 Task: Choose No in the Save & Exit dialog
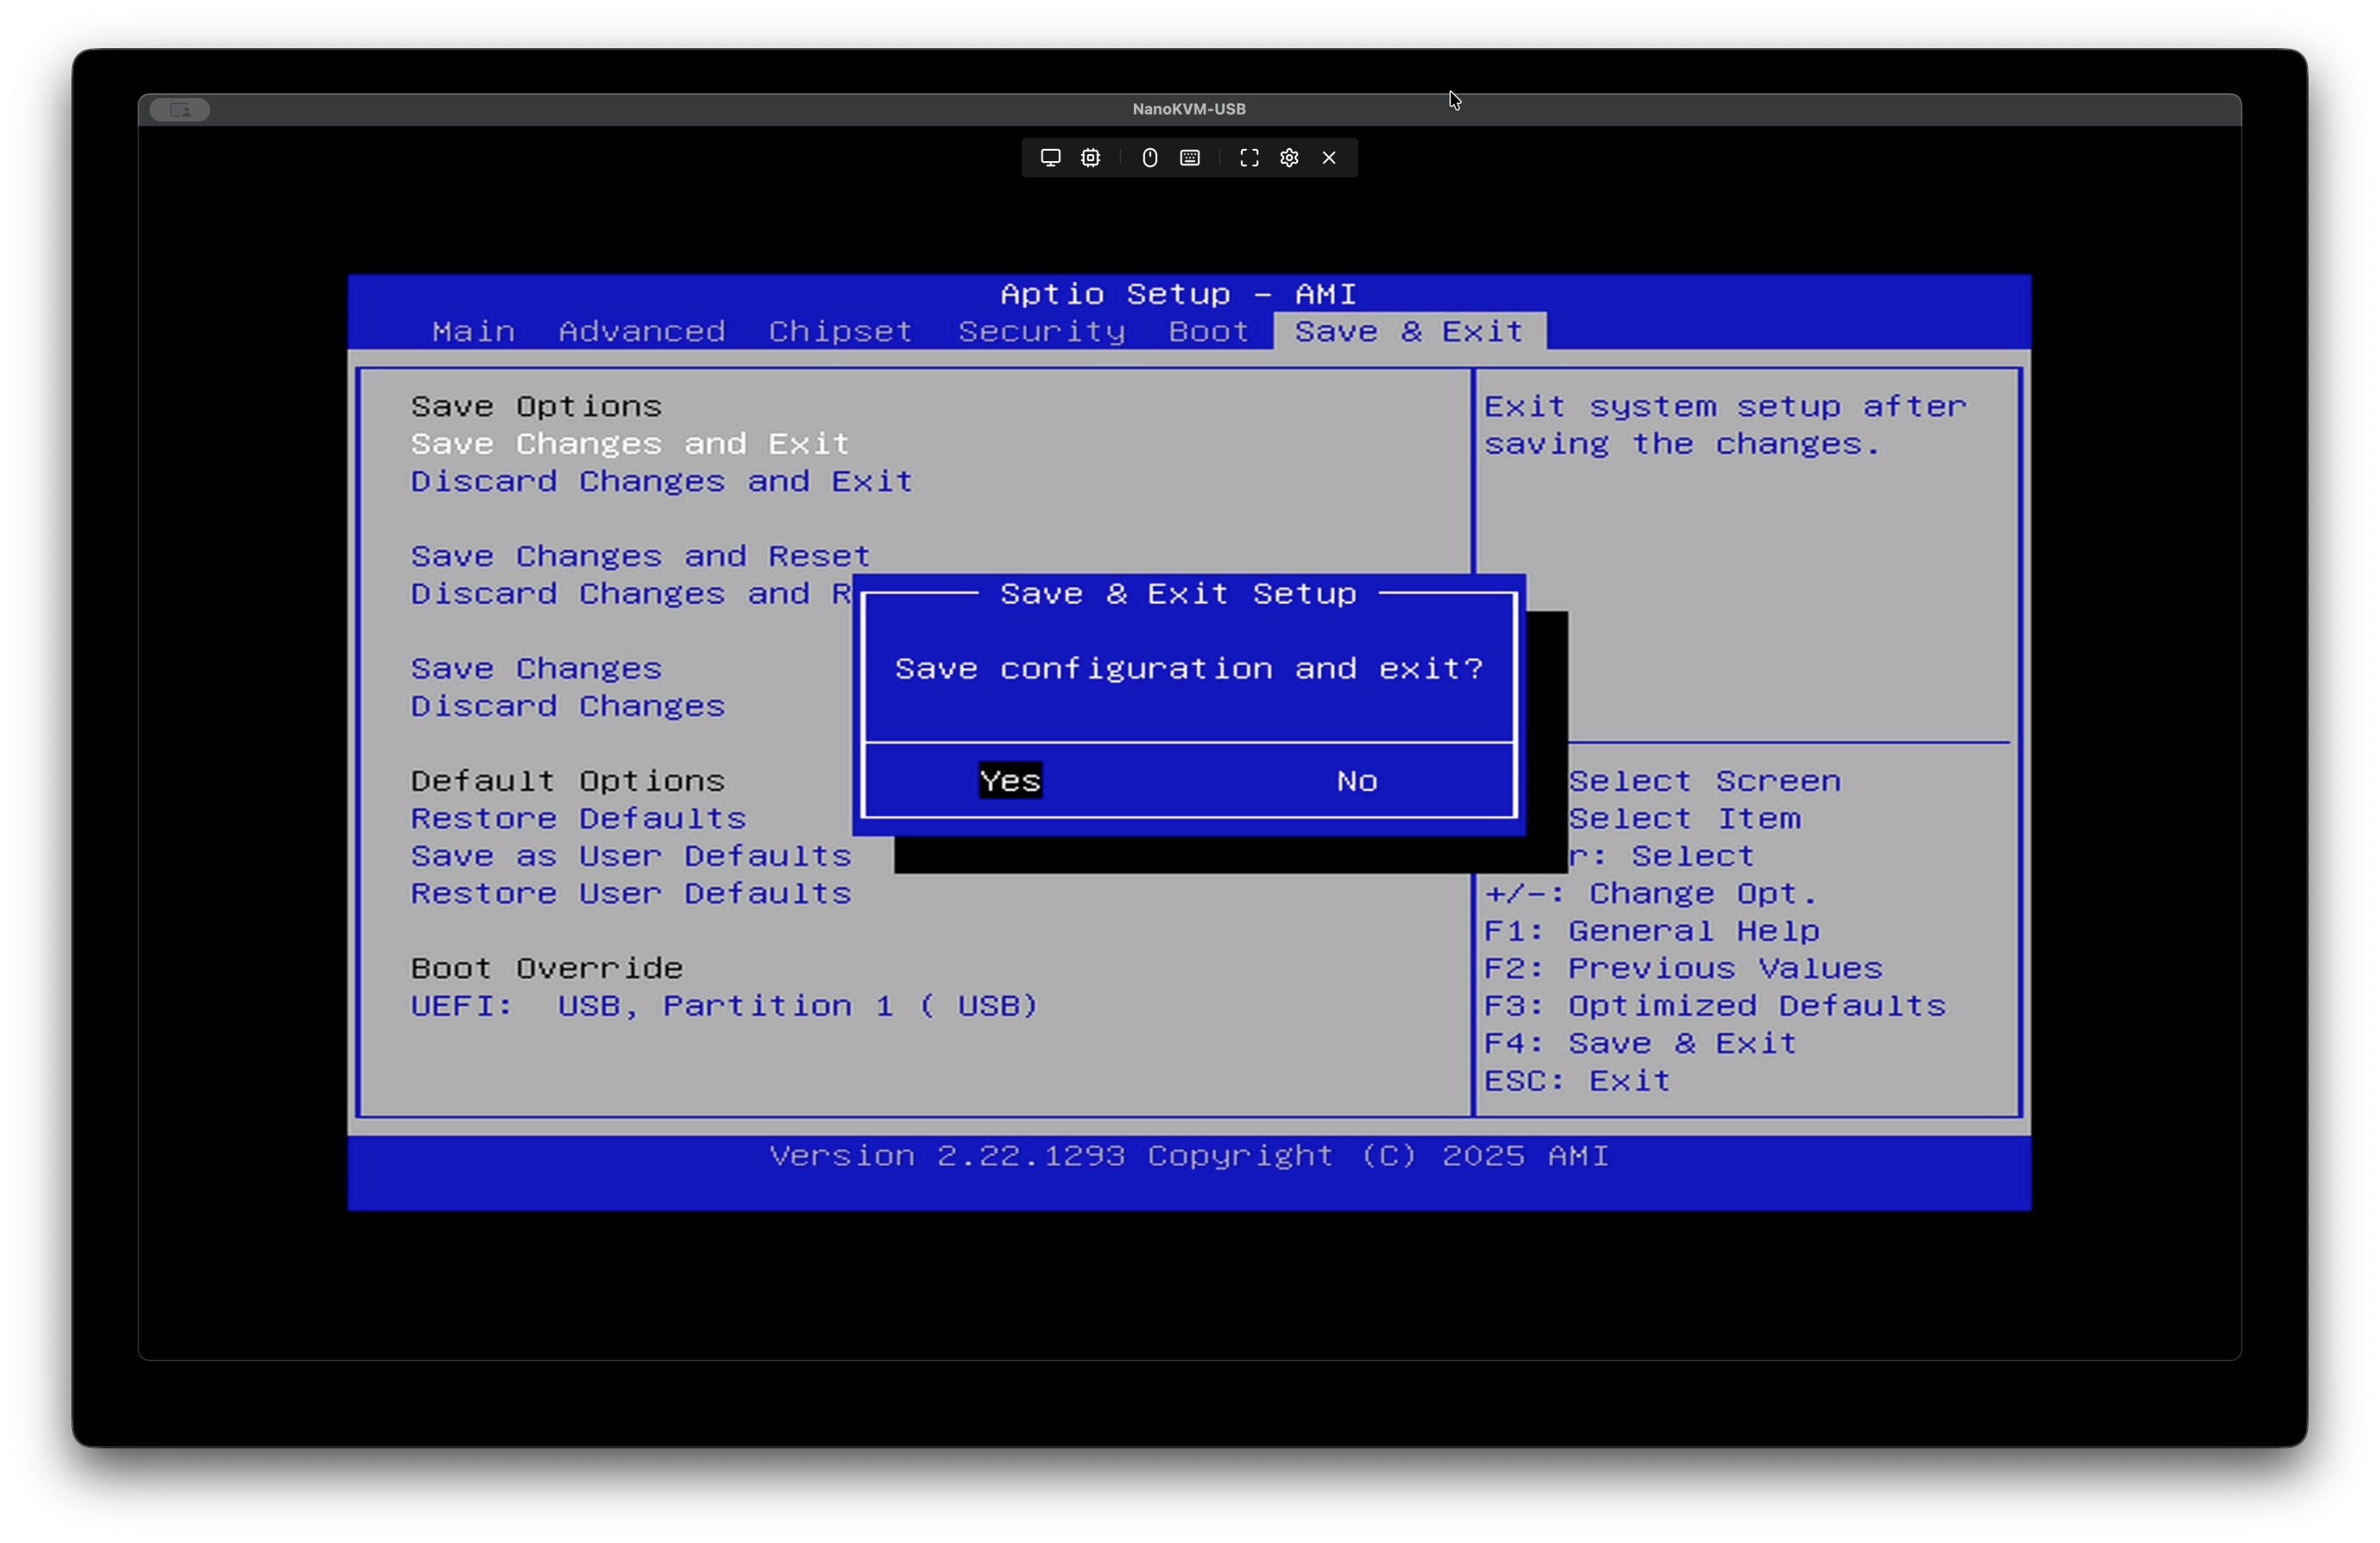point(1357,781)
